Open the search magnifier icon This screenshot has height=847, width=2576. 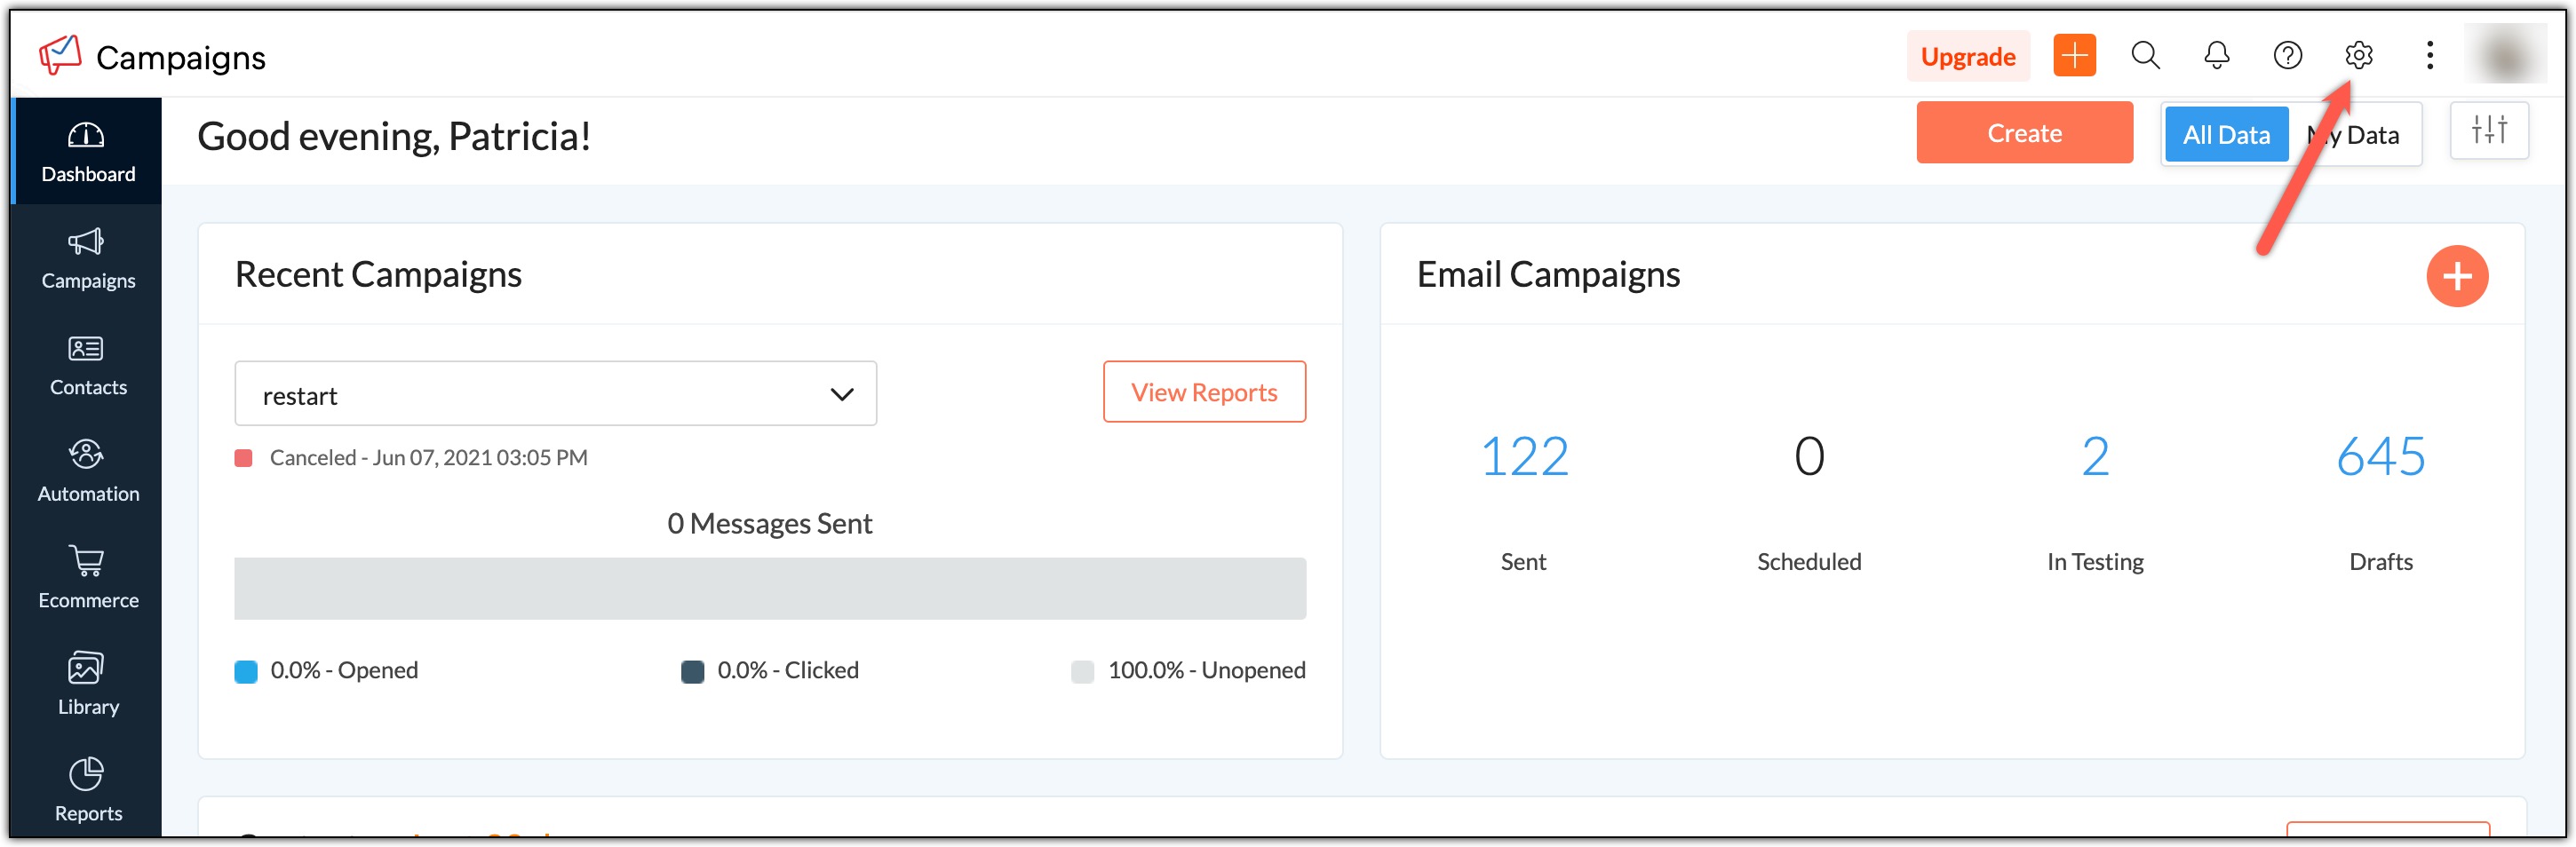[2145, 55]
